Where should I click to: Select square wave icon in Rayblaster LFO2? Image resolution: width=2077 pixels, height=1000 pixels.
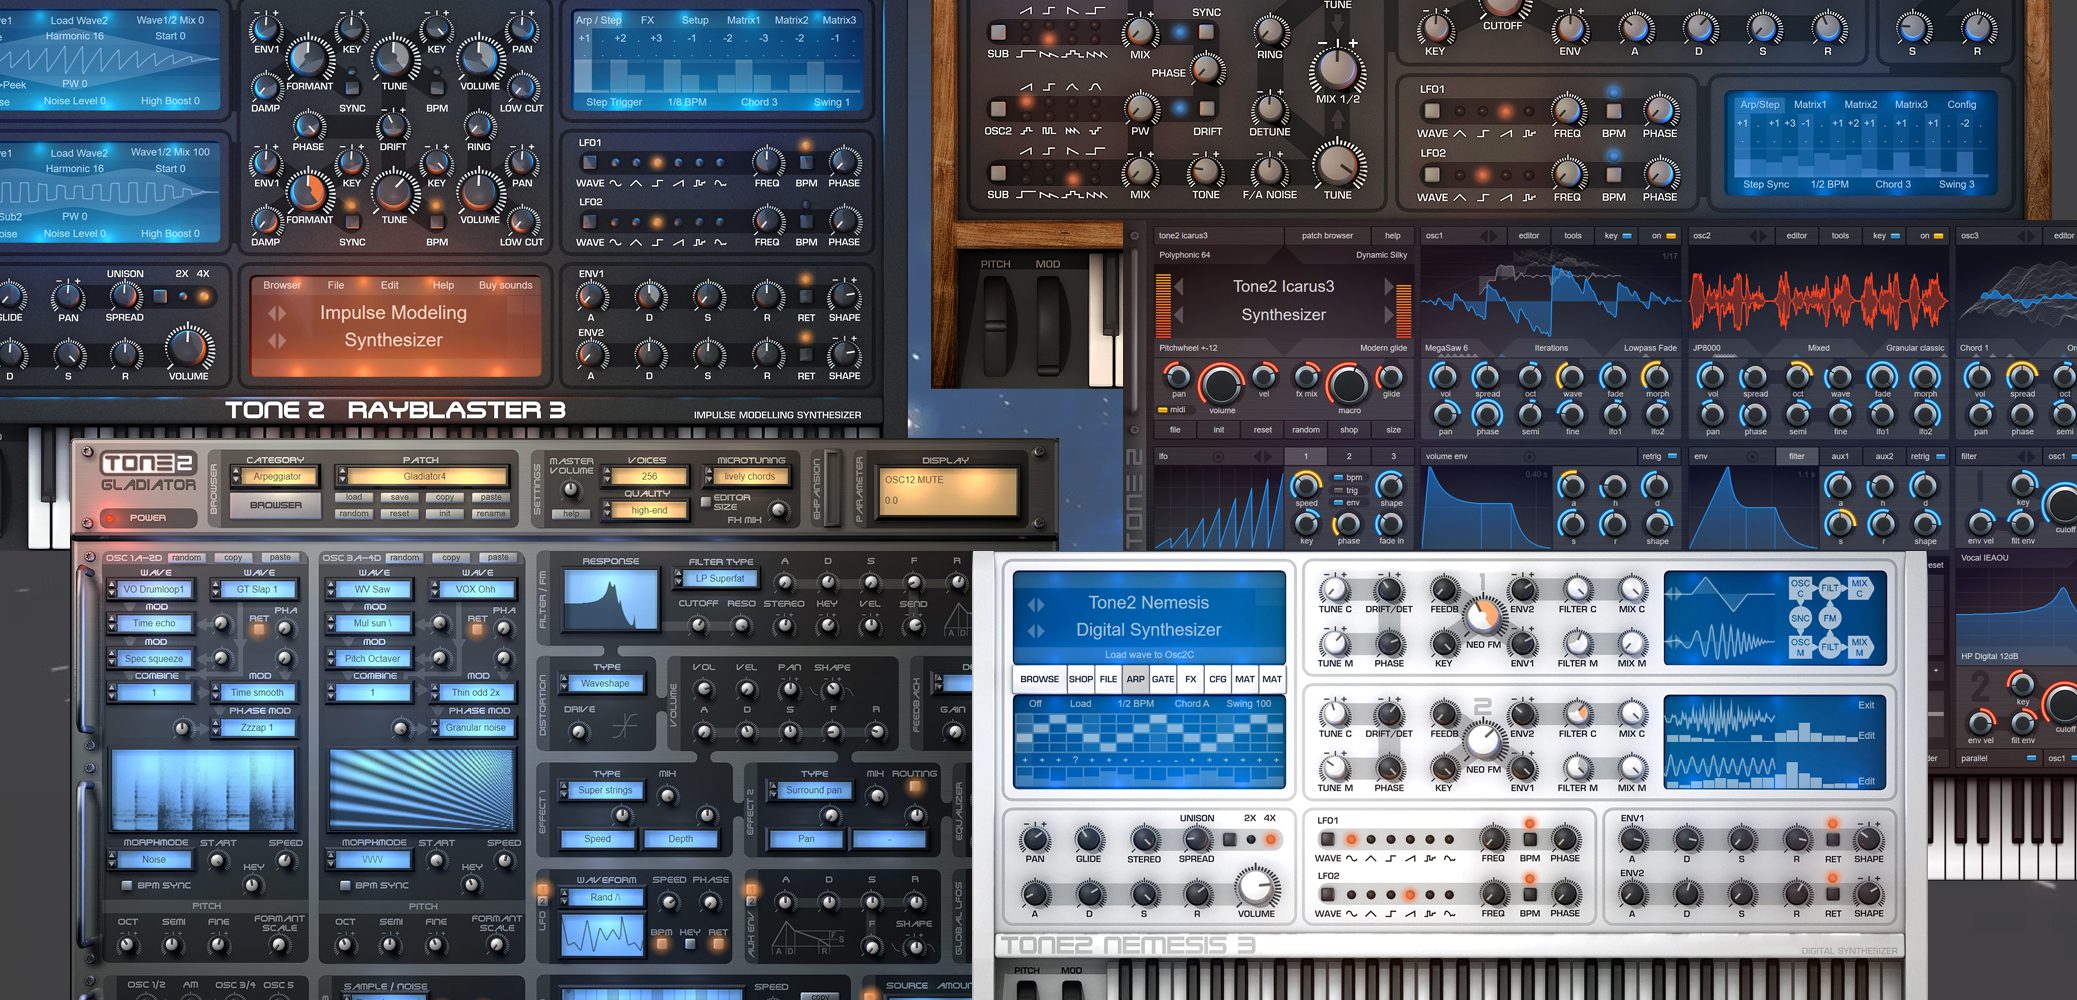pos(657,242)
